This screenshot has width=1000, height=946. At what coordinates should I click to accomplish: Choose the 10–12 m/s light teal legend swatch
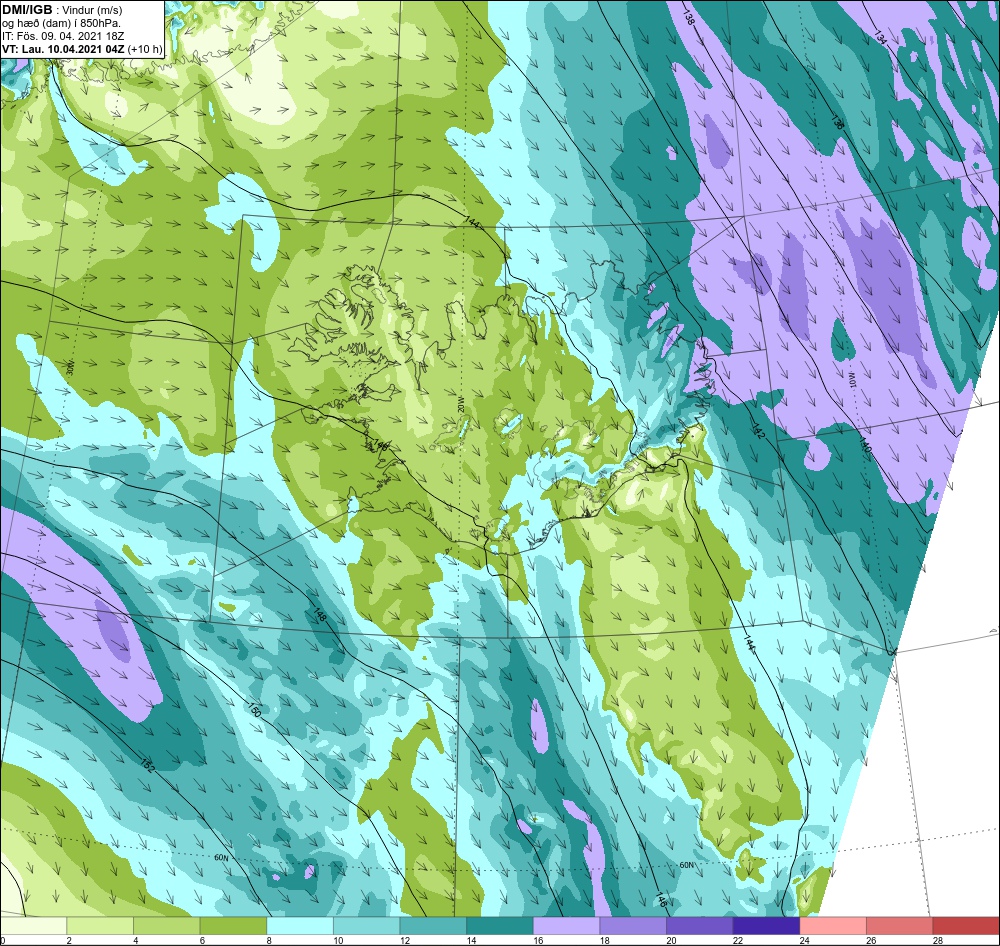coord(367,926)
